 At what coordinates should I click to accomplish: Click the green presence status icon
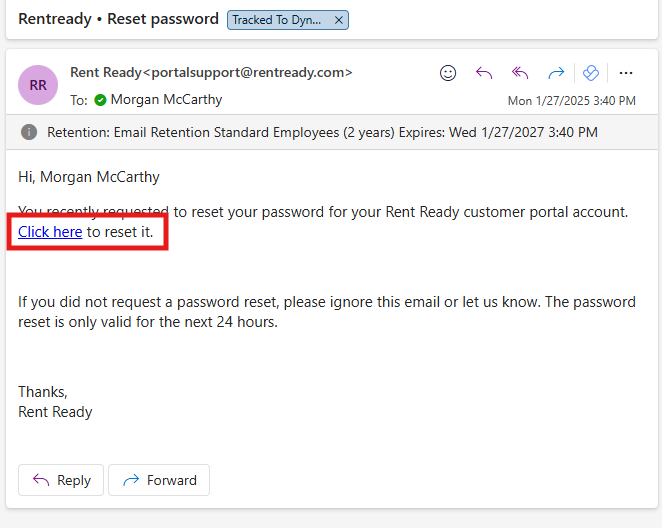click(100, 100)
